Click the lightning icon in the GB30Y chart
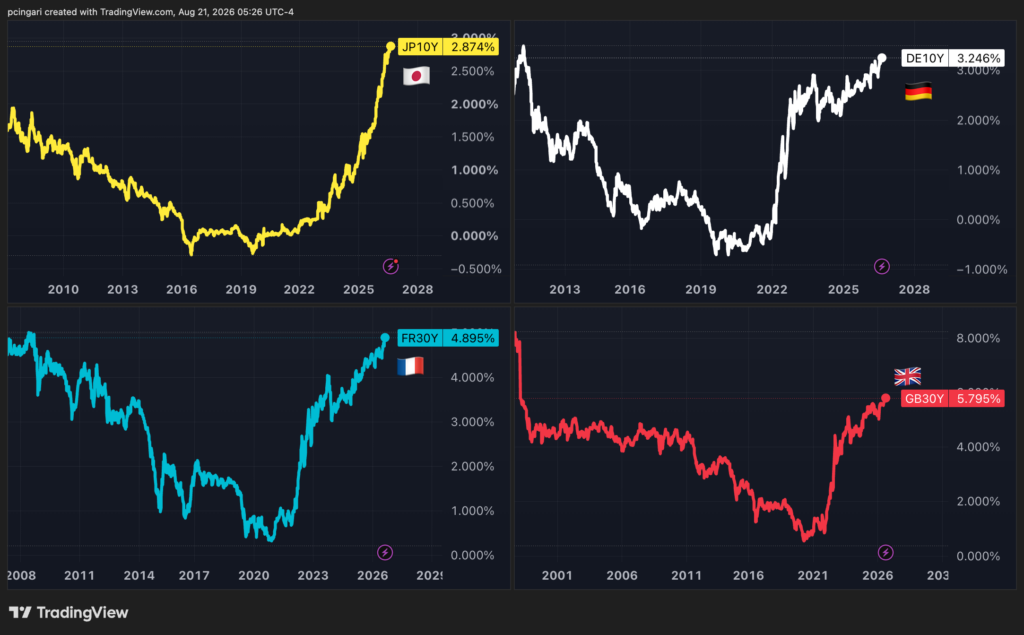 tap(885, 553)
